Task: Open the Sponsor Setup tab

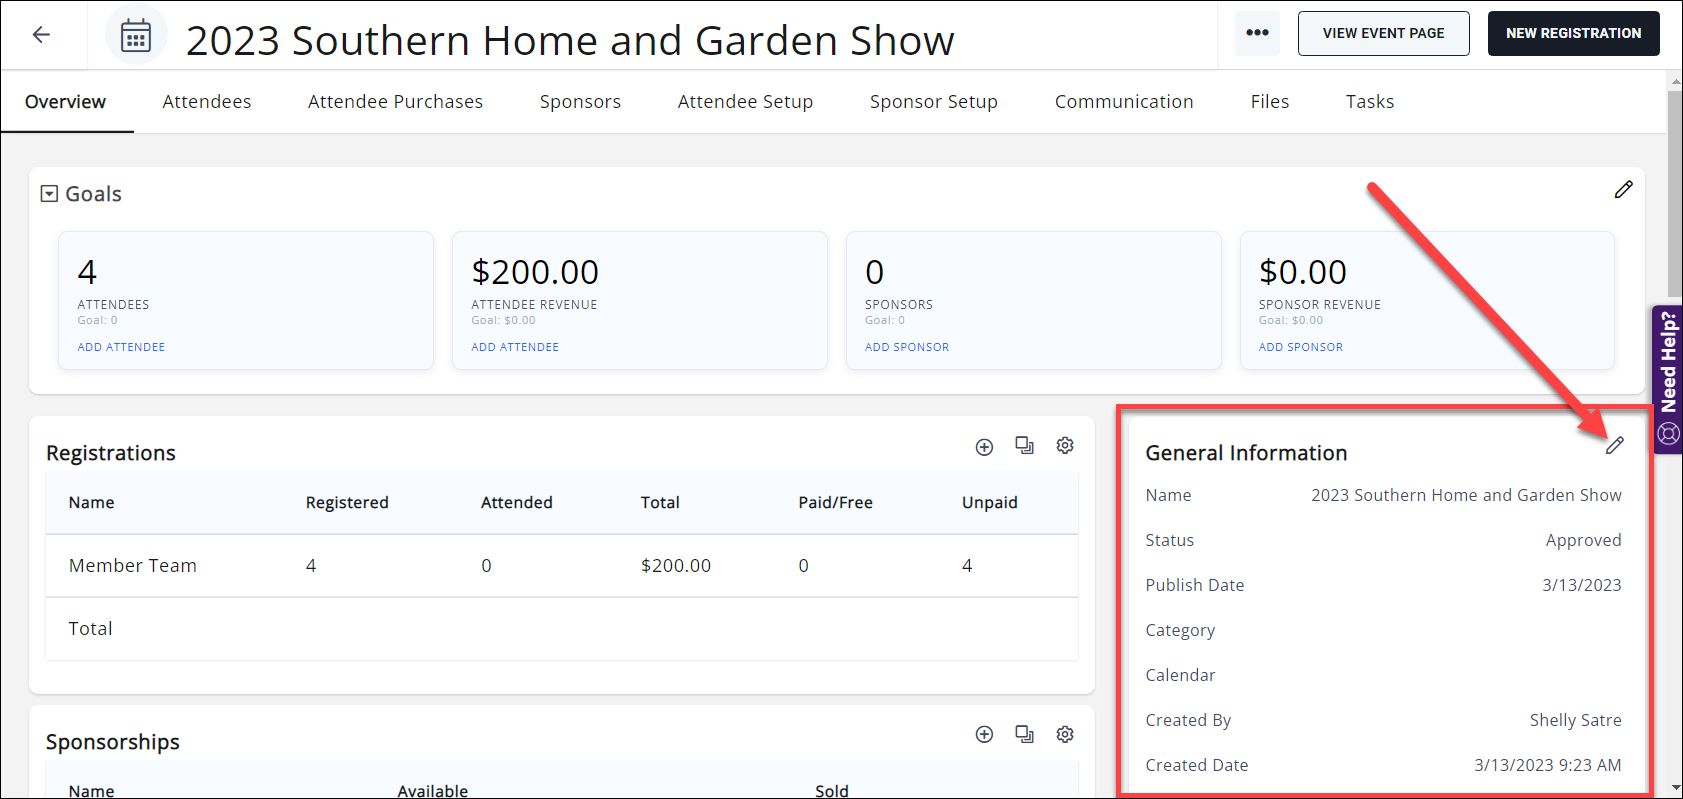Action: coord(933,102)
